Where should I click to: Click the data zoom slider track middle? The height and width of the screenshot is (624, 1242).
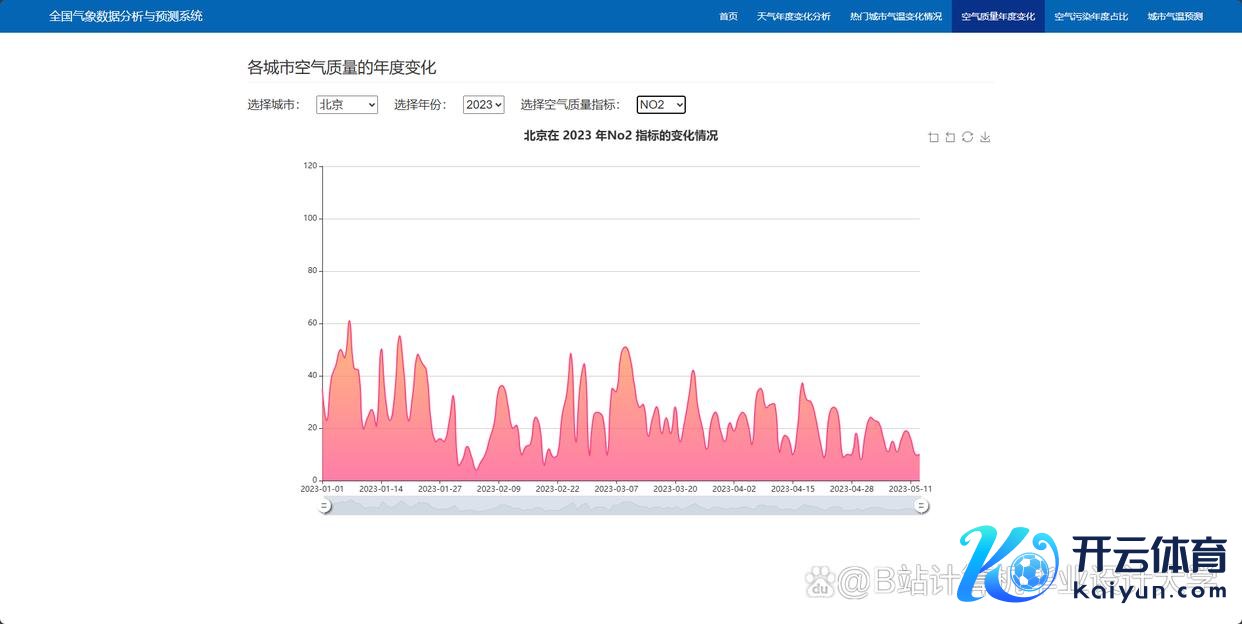pos(622,506)
